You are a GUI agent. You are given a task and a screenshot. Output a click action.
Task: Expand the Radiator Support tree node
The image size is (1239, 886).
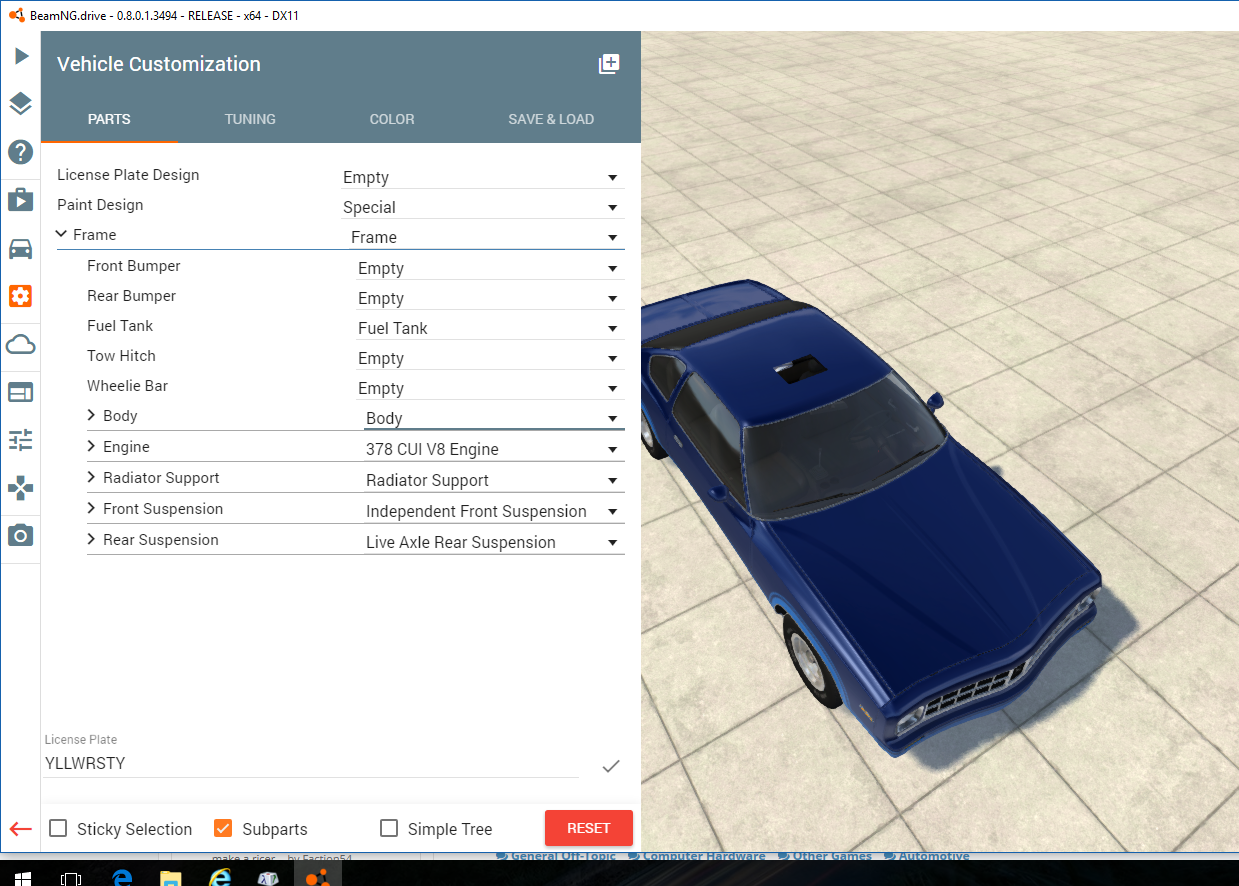[x=92, y=477]
